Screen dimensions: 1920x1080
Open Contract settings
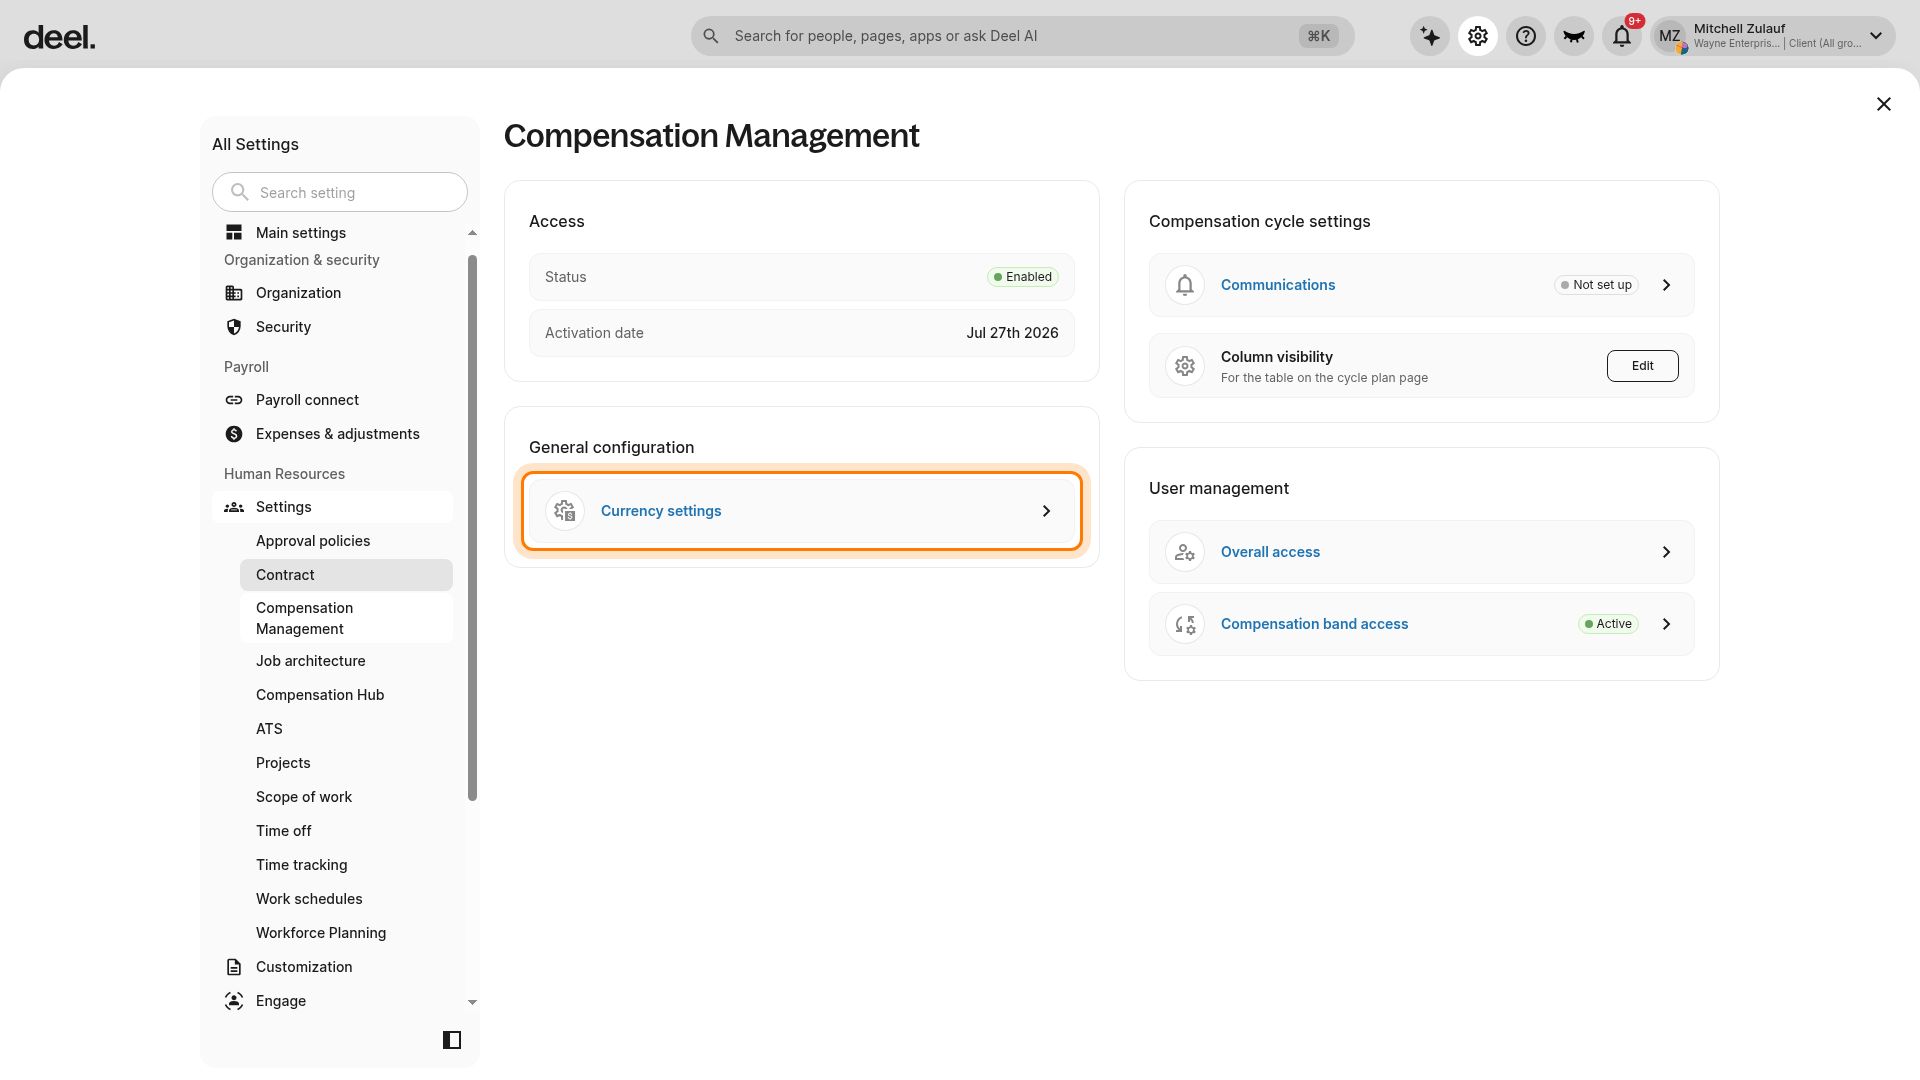click(x=346, y=575)
